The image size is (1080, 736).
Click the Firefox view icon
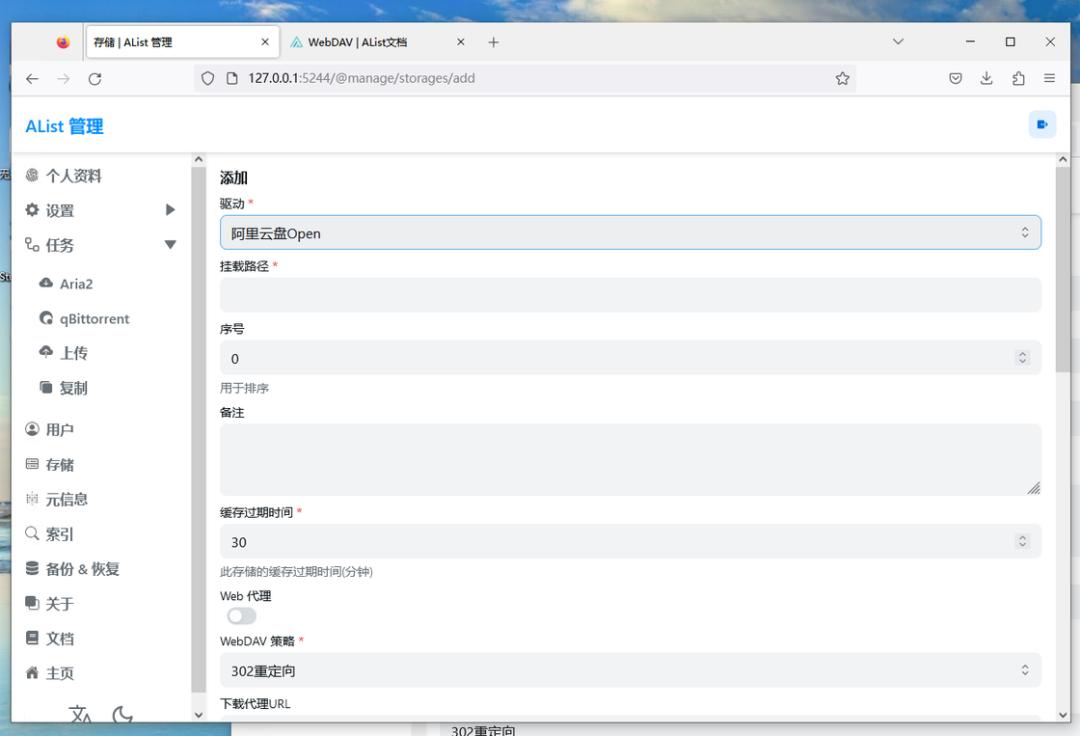[x=63, y=42]
